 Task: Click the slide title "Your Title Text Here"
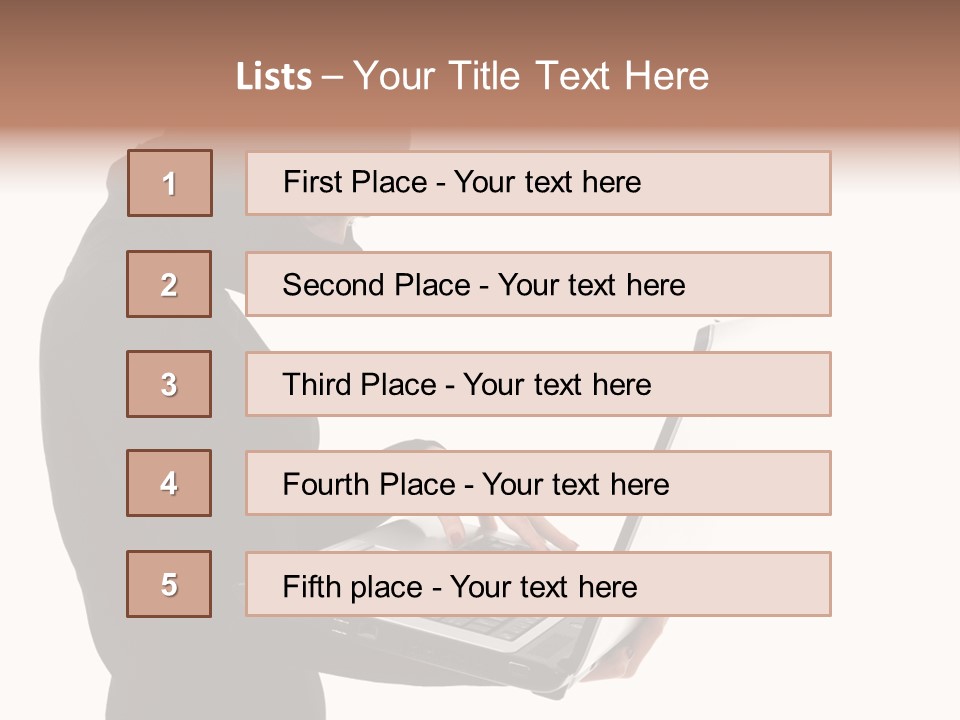coord(531,76)
